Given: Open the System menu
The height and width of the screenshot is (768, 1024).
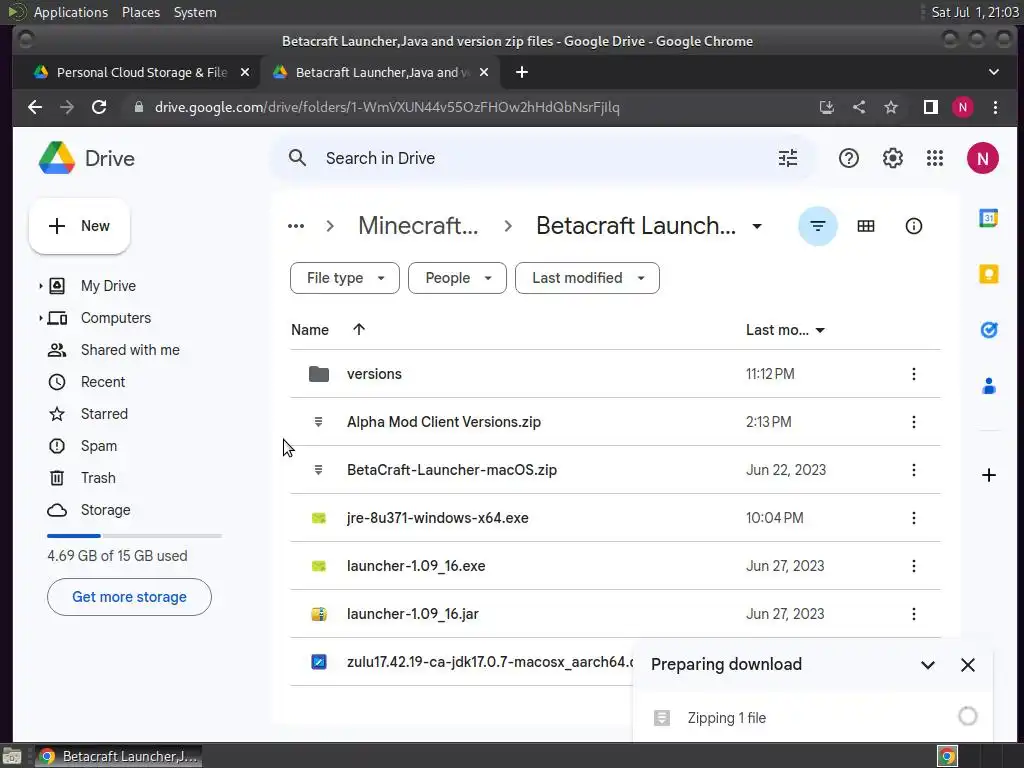Looking at the screenshot, I should pos(195,12).
